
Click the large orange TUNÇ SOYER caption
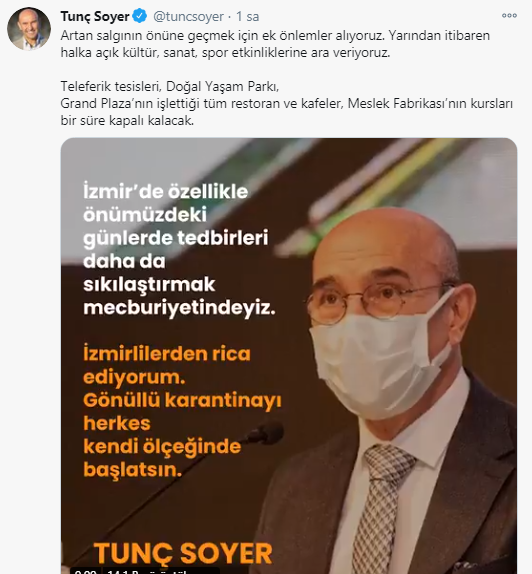[x=183, y=553]
